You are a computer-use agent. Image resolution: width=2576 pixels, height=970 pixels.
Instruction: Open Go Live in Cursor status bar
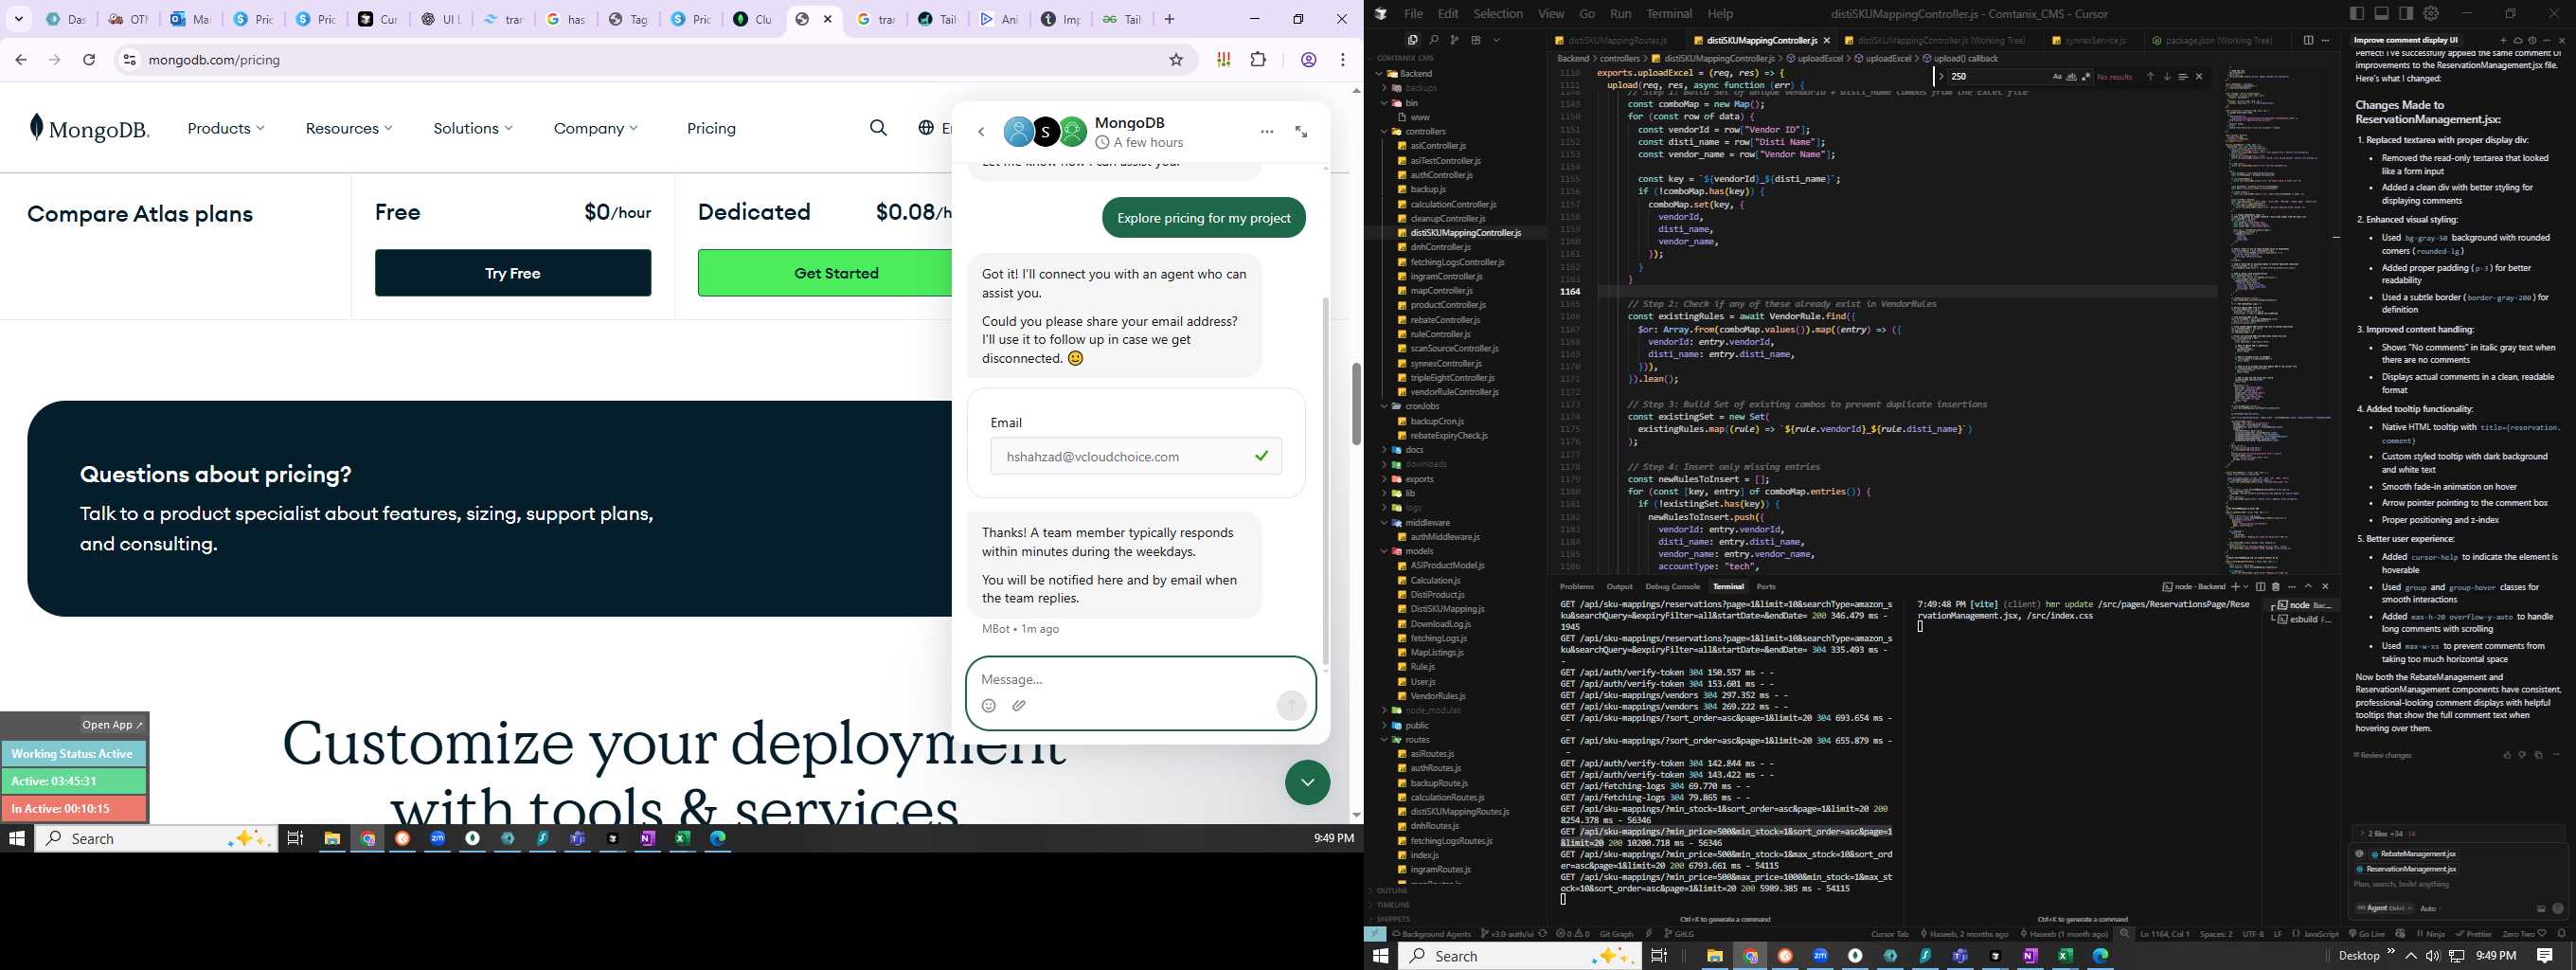coord(2366,934)
